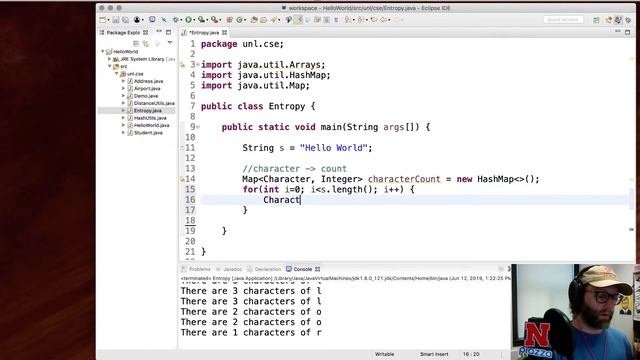640x360 pixels.
Task: Expand the JRE System Library node
Action: [109, 59]
